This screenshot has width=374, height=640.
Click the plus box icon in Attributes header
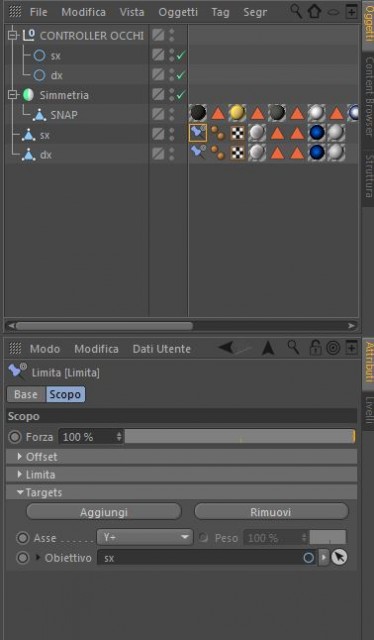(x=351, y=349)
